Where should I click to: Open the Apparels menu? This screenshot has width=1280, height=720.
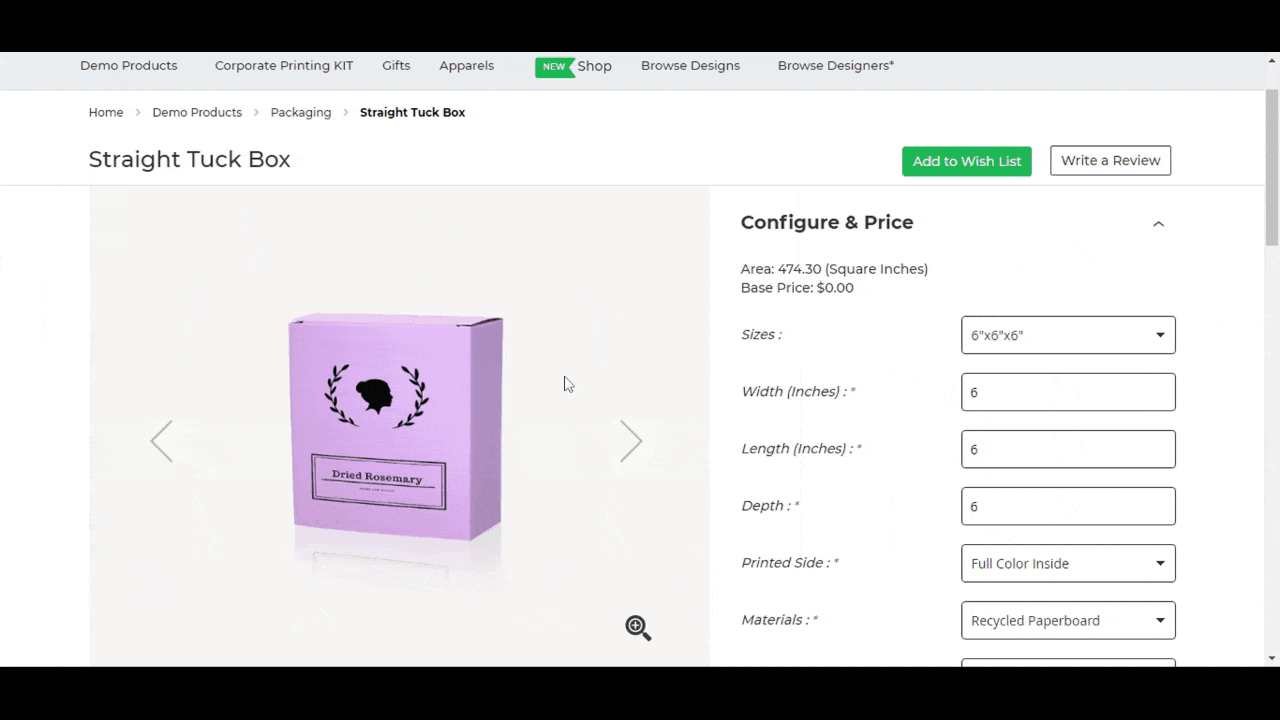pyautogui.click(x=466, y=65)
